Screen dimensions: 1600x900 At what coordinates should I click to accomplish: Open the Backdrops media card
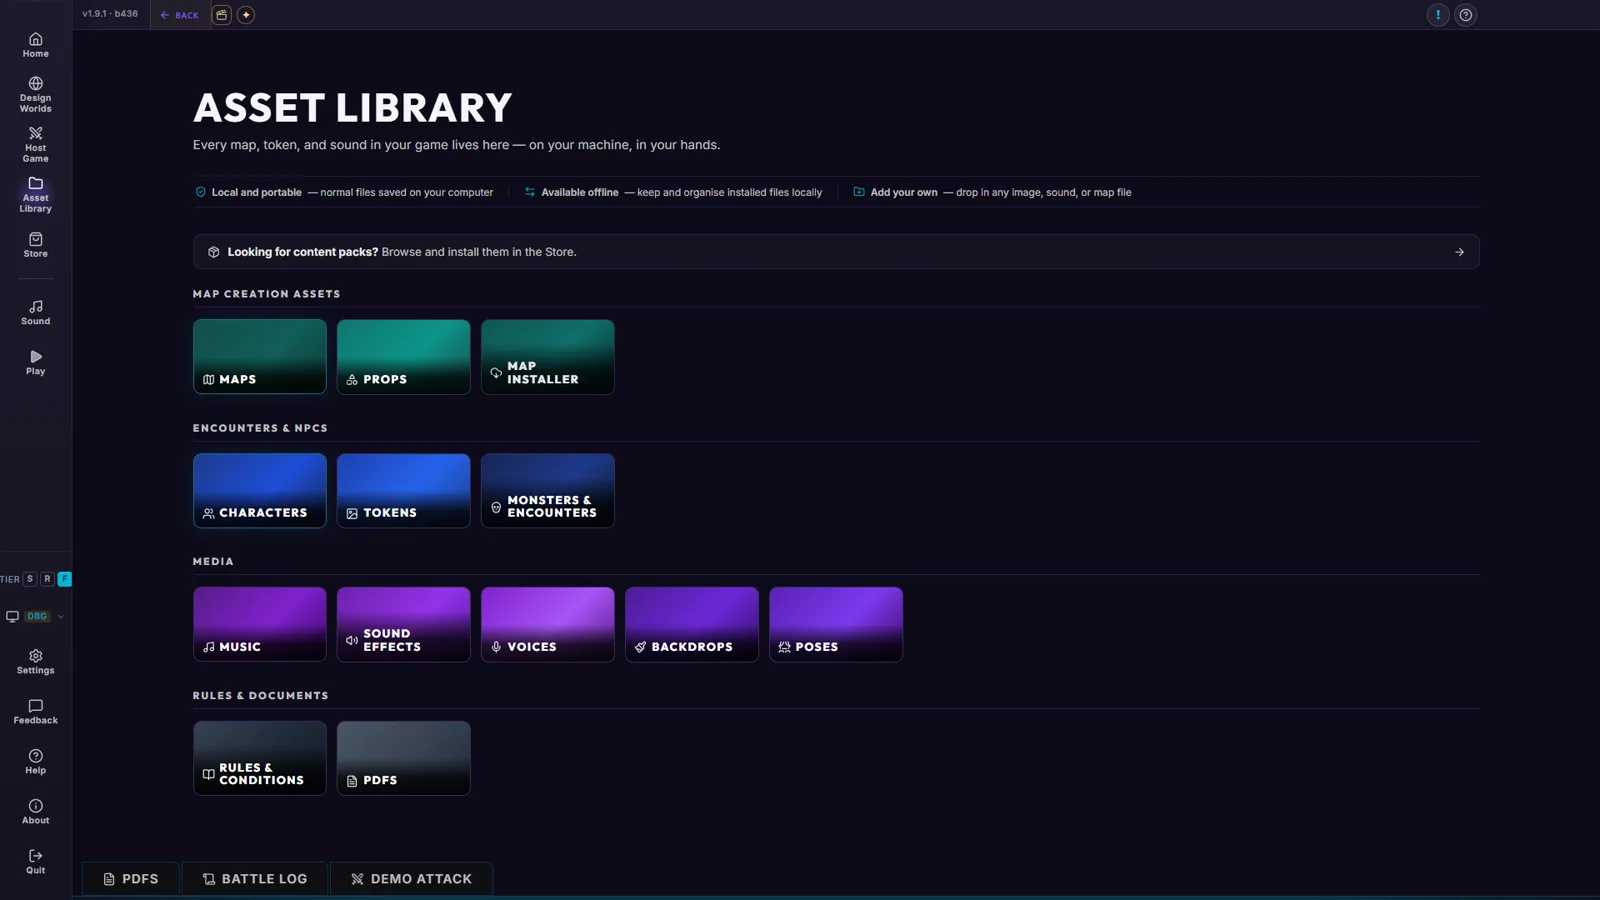pos(692,624)
